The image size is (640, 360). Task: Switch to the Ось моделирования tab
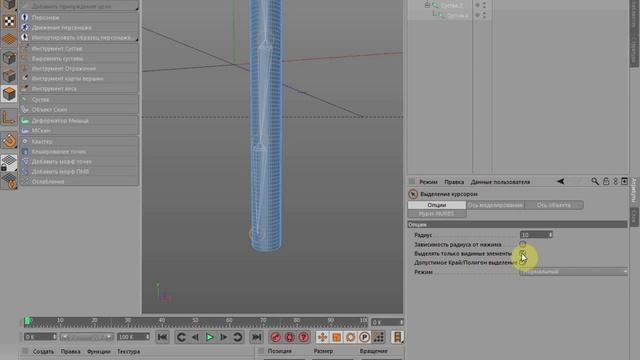coord(495,205)
